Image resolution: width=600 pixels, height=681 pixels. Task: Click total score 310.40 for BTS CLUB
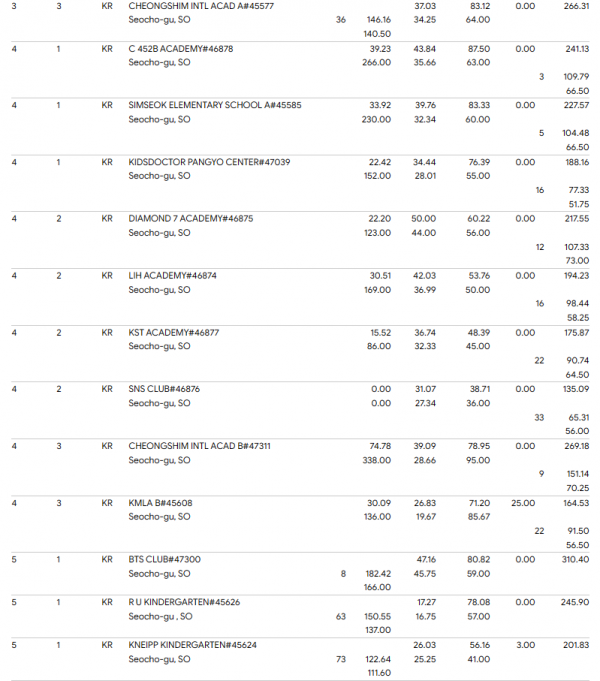[575, 559]
